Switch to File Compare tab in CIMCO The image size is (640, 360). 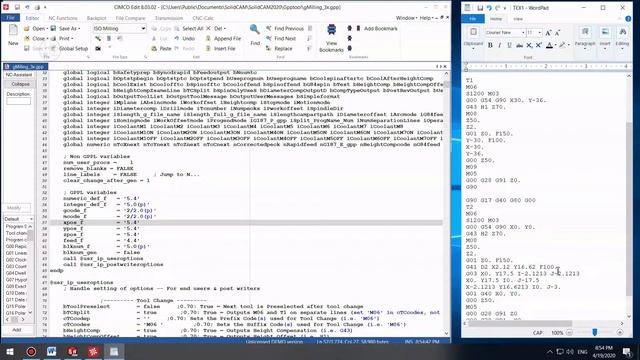[130, 18]
